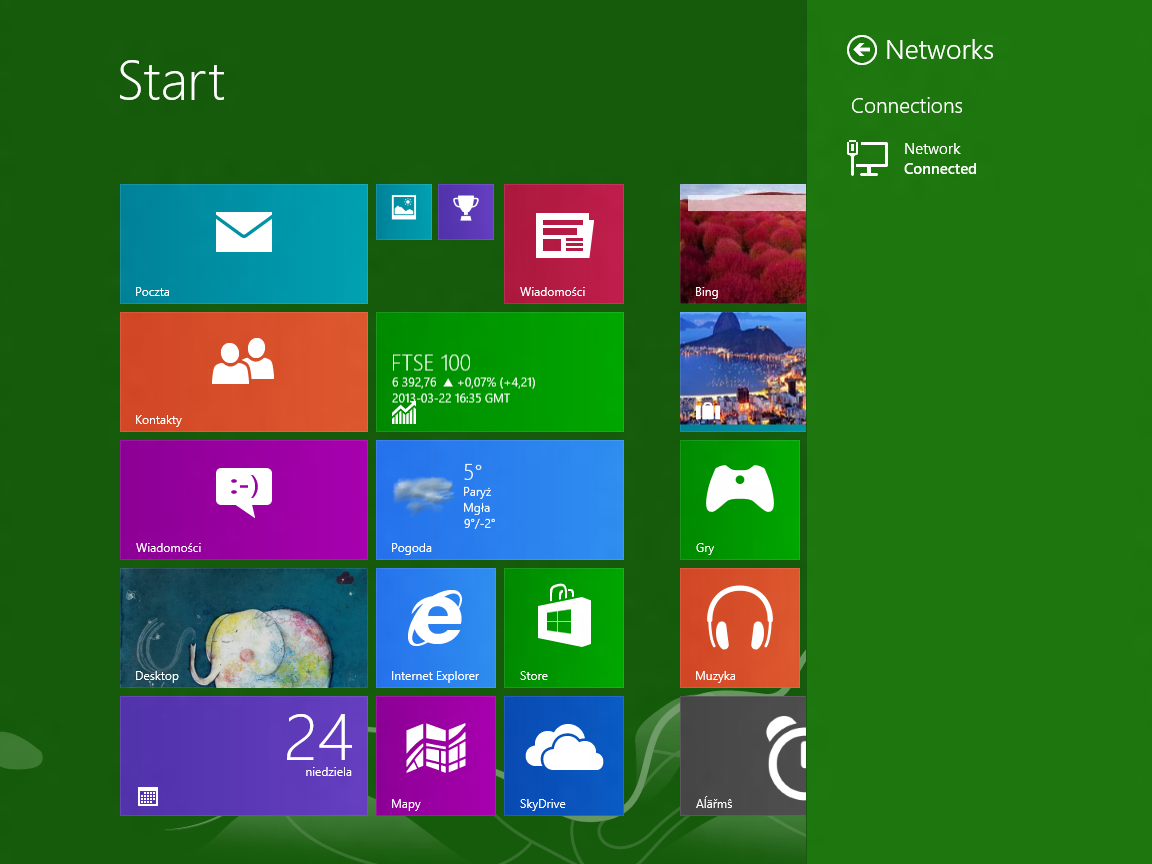Click the wired network computer icon
Screen dimensions: 1152x864
pyautogui.click(x=868, y=159)
